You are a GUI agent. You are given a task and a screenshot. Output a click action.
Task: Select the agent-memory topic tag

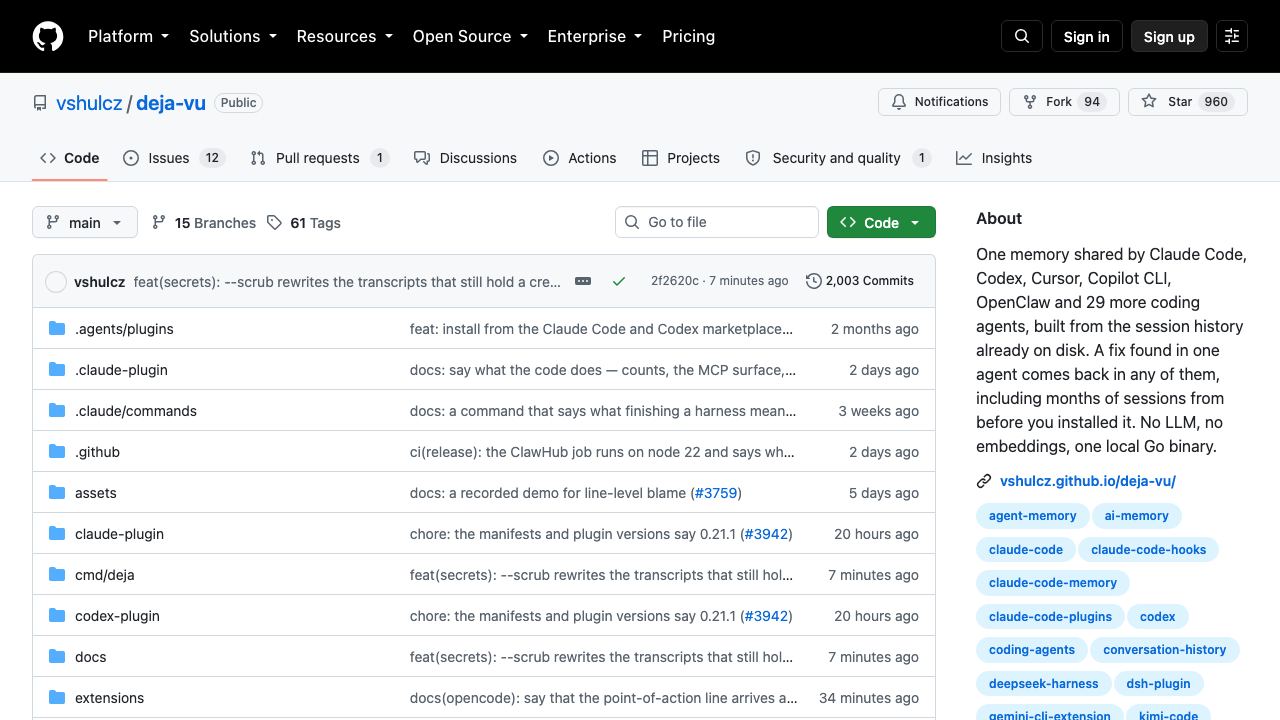[1033, 516]
